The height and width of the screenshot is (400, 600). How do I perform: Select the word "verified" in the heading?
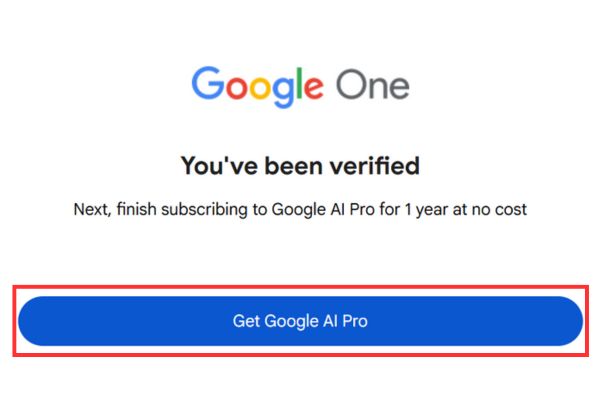(x=379, y=165)
